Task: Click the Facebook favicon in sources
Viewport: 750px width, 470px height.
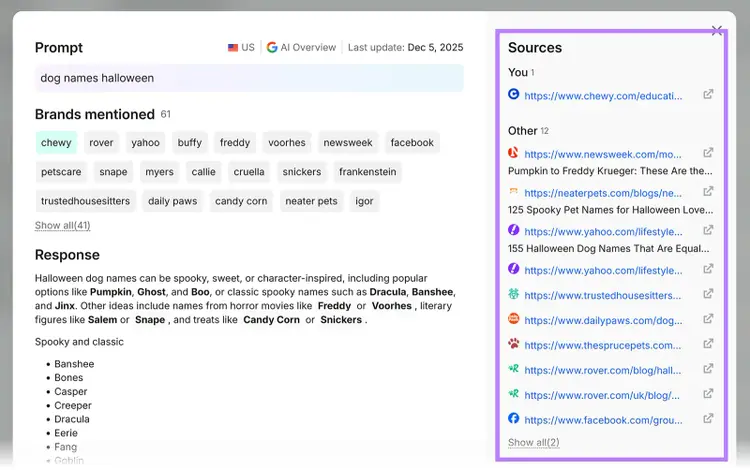Action: (x=513, y=418)
